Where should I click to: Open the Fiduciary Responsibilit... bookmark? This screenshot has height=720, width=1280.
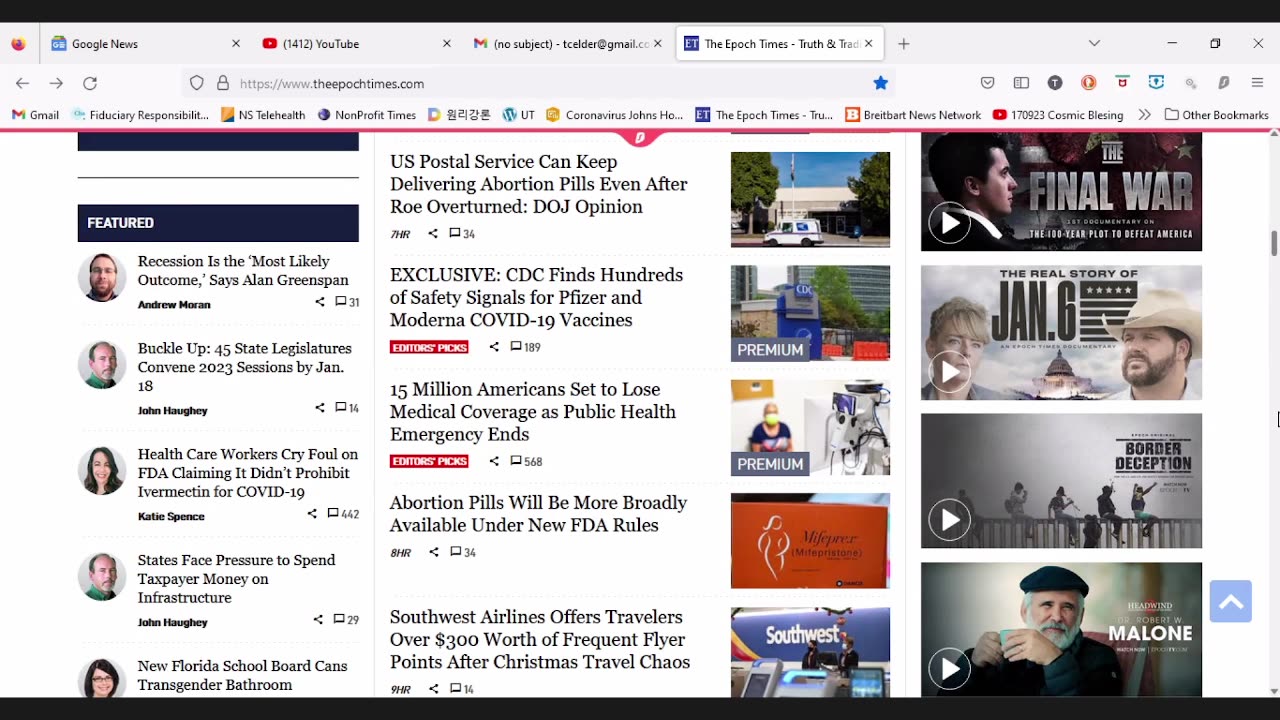[140, 115]
